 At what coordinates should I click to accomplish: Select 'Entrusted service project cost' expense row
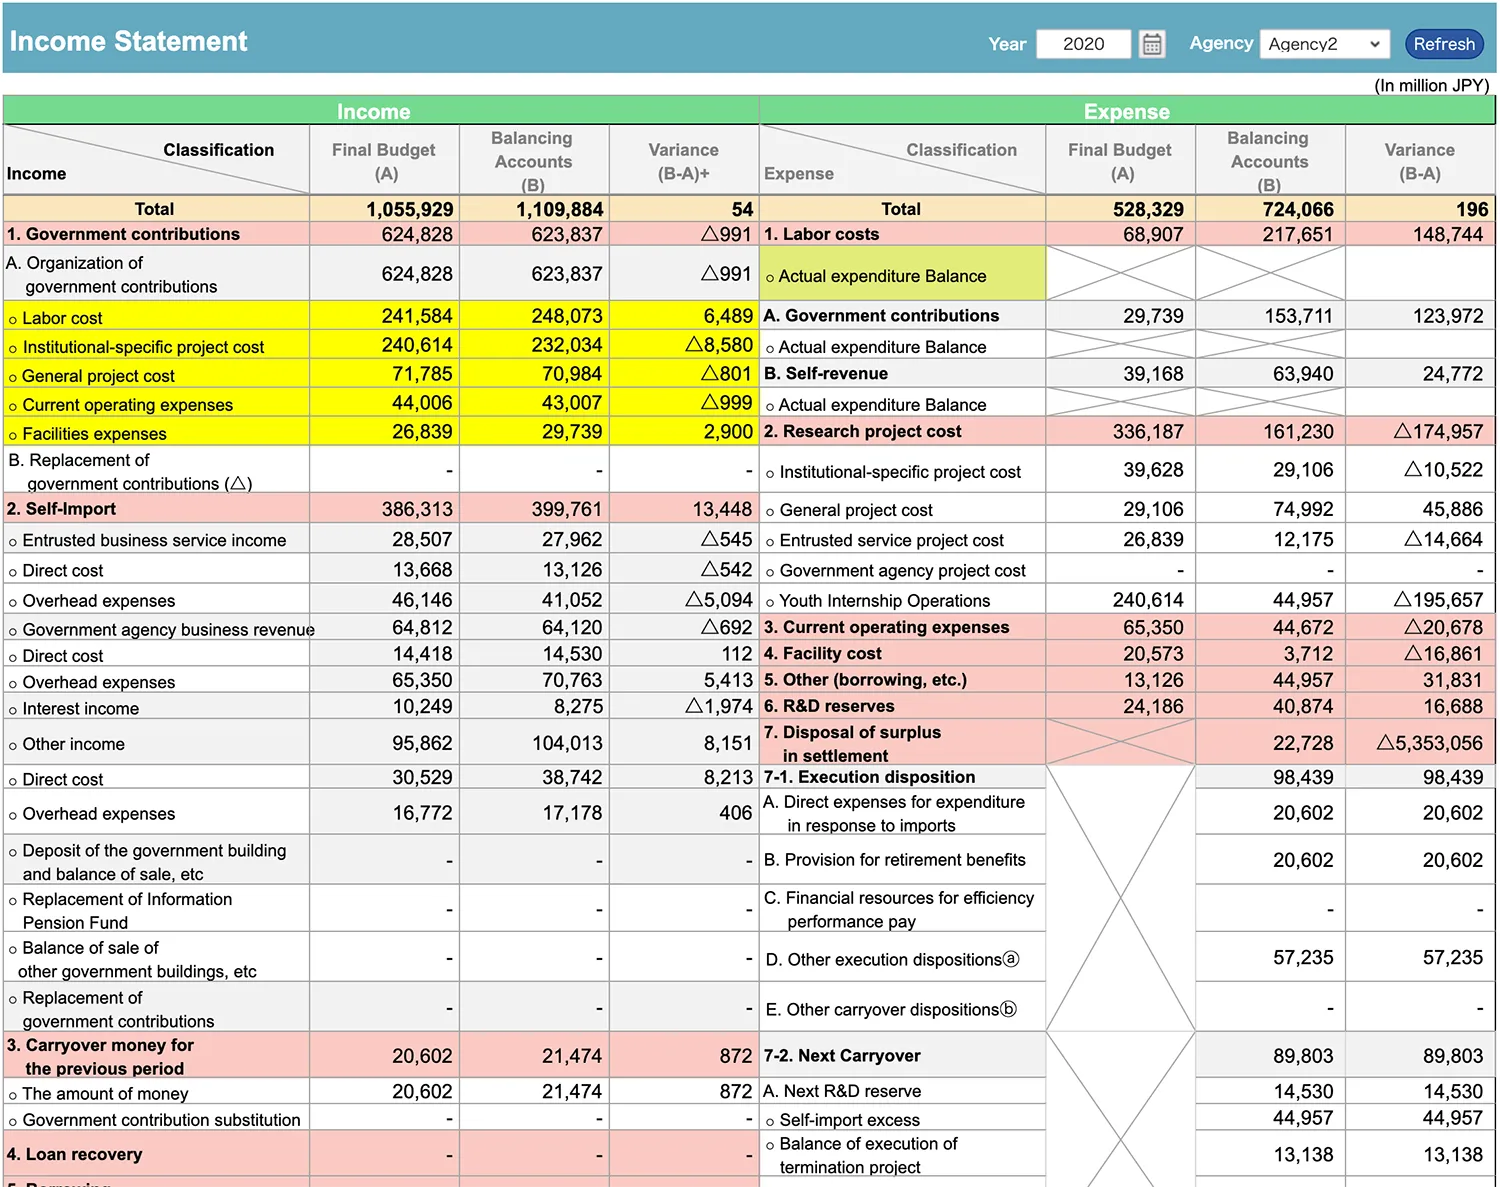click(x=1127, y=539)
